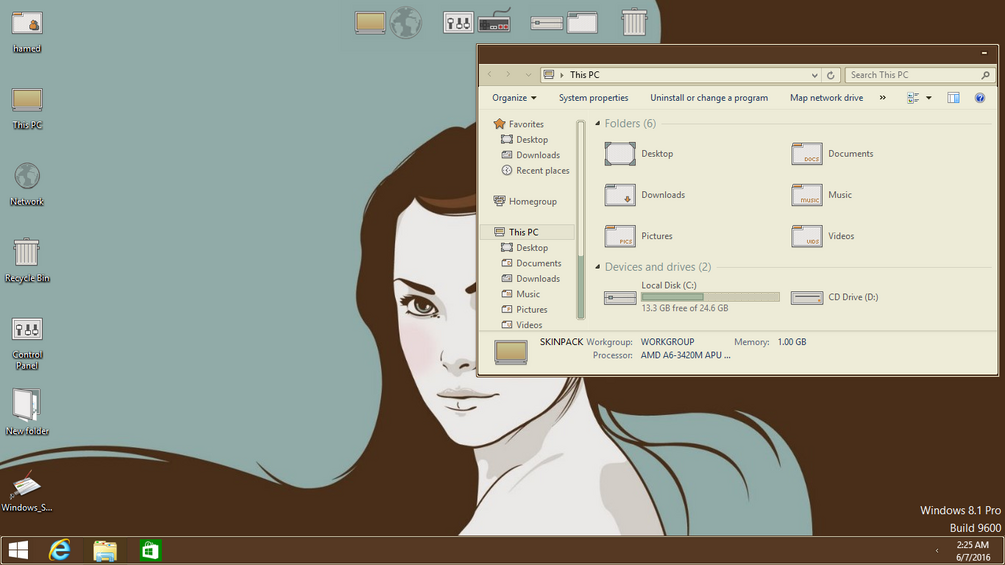Screen dimensions: 1005x565
Task: Select the New folder desktop icon
Action: click(27, 413)
